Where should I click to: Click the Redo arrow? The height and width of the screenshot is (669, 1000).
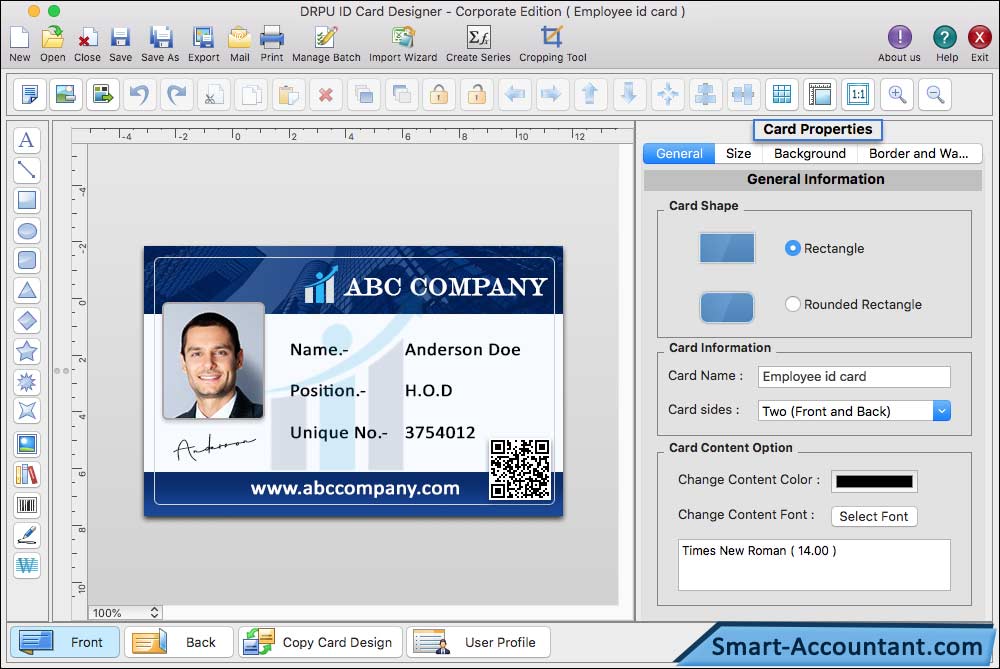(x=177, y=94)
